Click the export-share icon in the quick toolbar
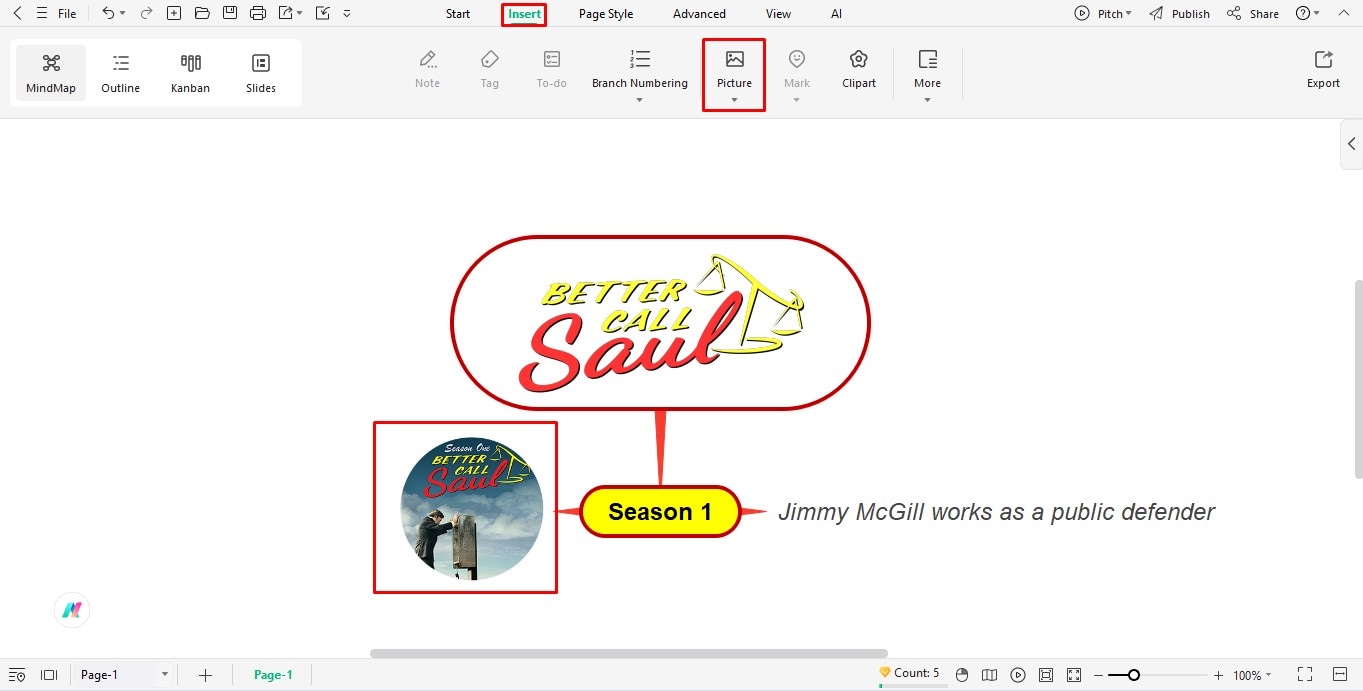Image resolution: width=1363 pixels, height=691 pixels. coord(286,13)
